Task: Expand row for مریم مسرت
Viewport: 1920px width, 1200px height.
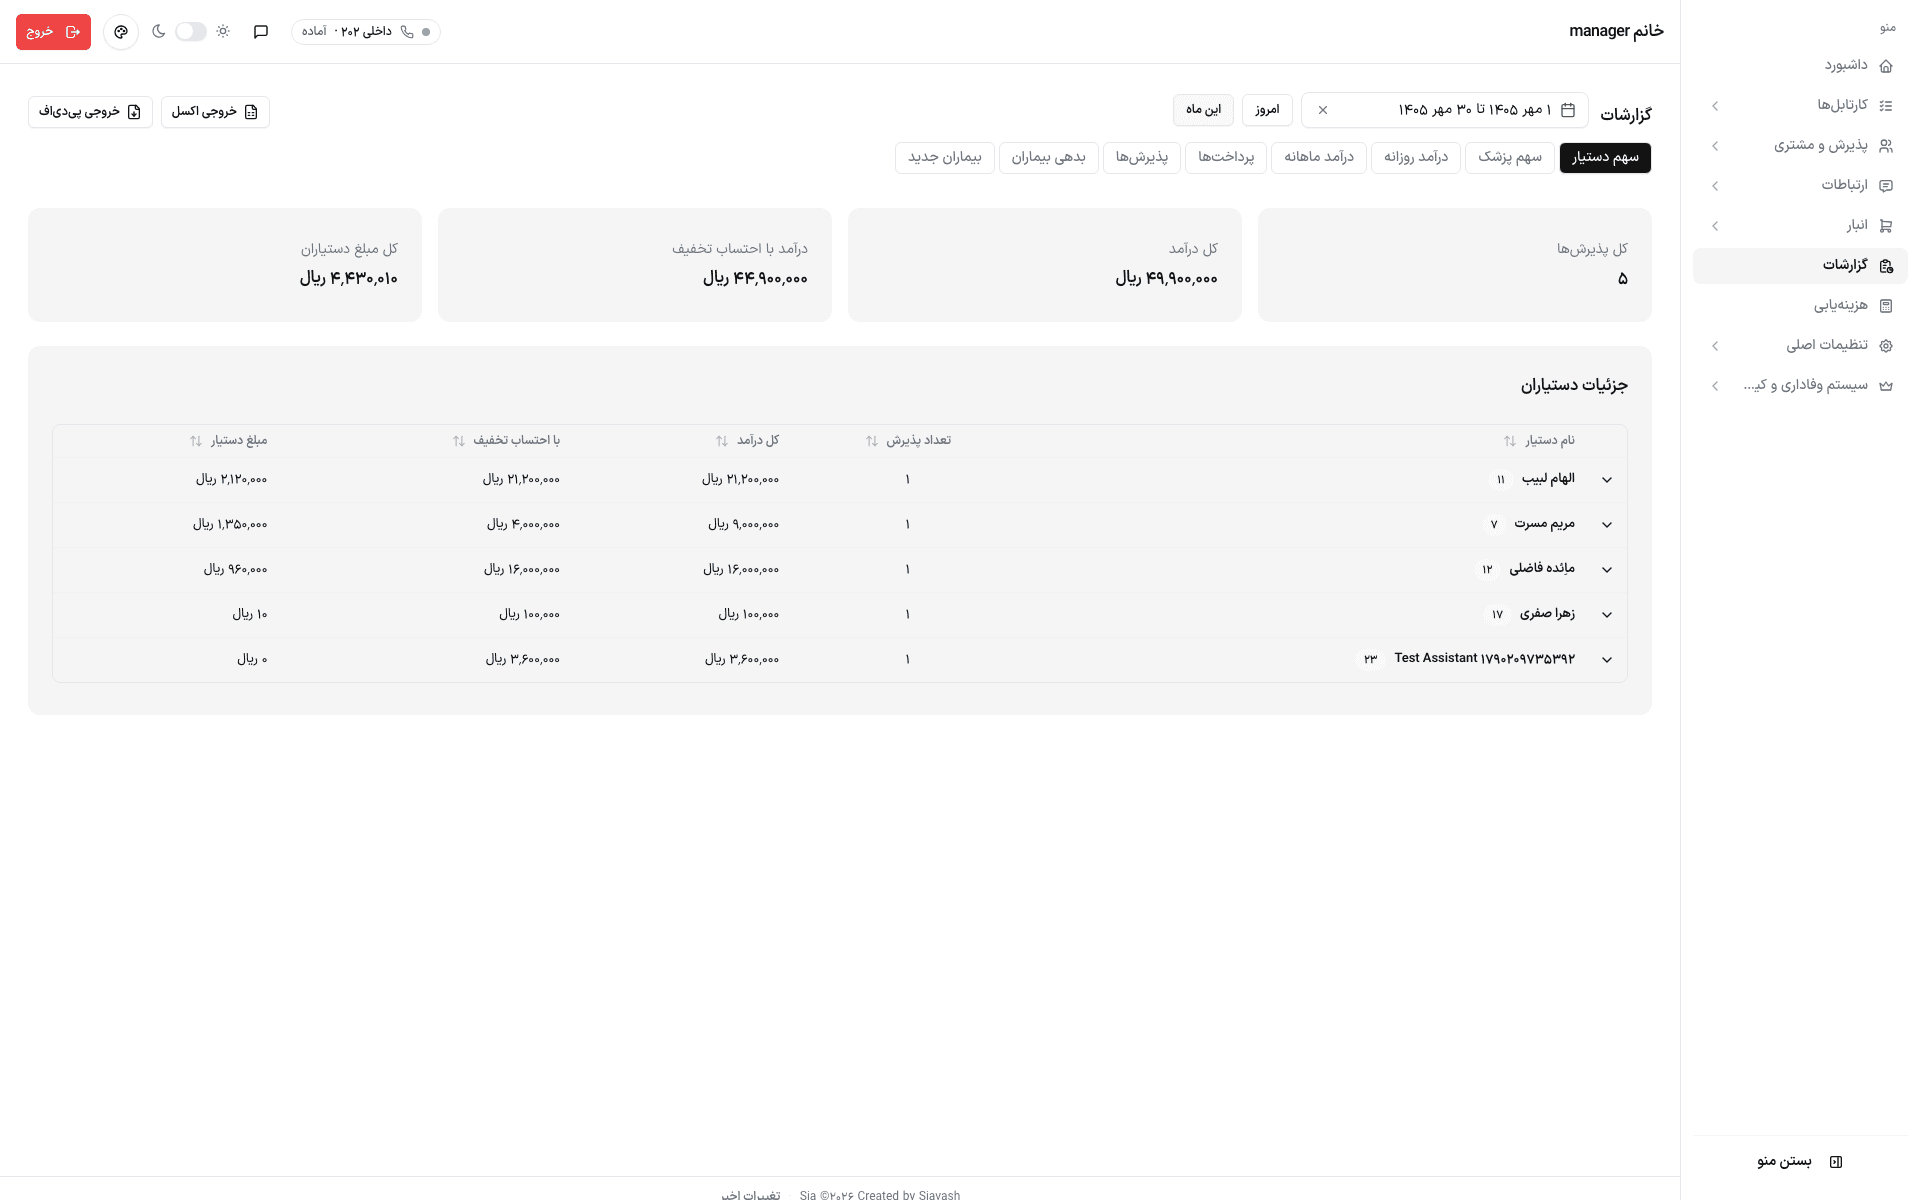Action: pos(1607,525)
